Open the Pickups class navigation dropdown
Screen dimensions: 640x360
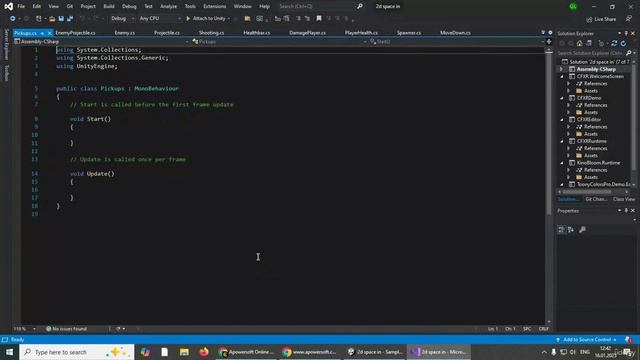pos(279,42)
